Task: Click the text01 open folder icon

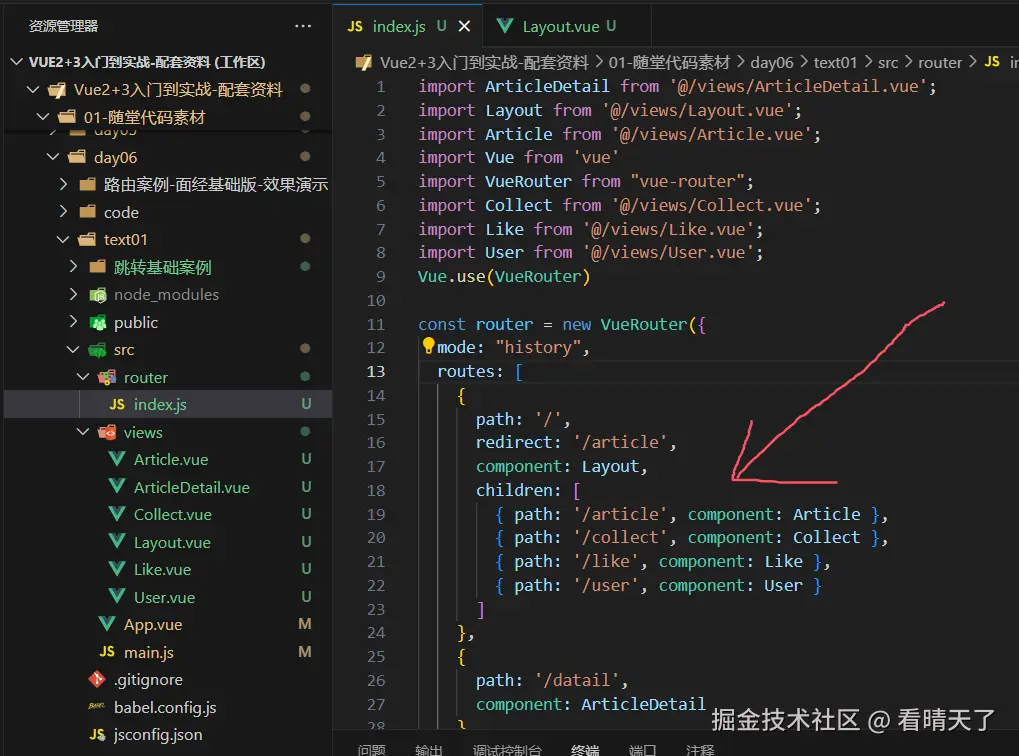Action: 87,239
